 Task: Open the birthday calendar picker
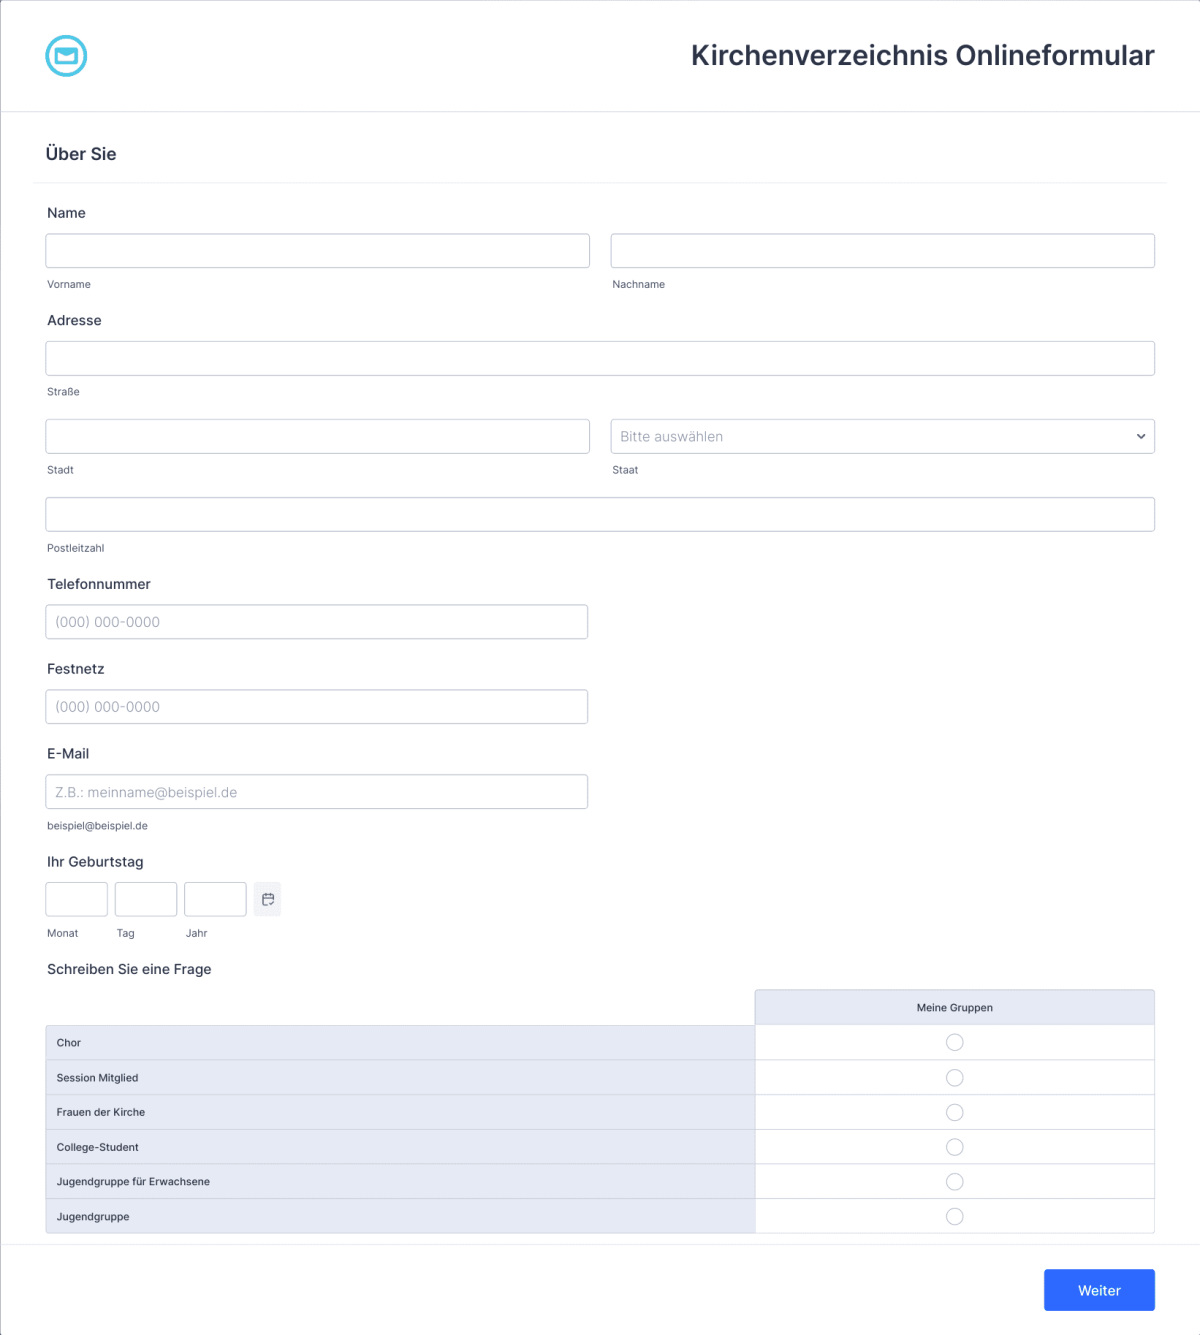pyautogui.click(x=267, y=898)
